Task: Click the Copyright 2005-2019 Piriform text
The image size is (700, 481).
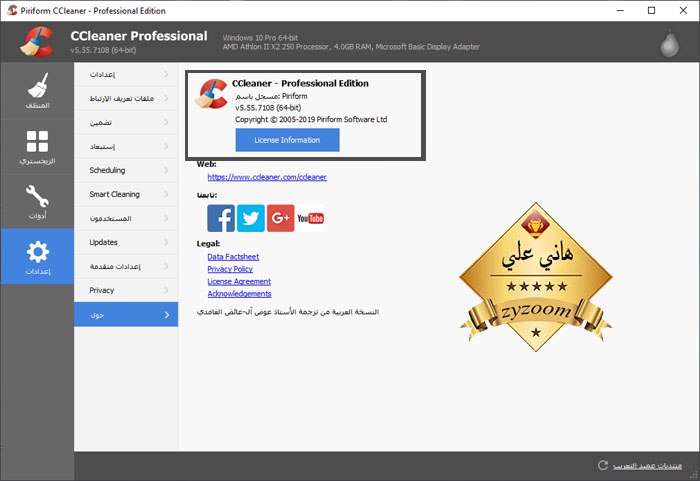Action: 311,119
